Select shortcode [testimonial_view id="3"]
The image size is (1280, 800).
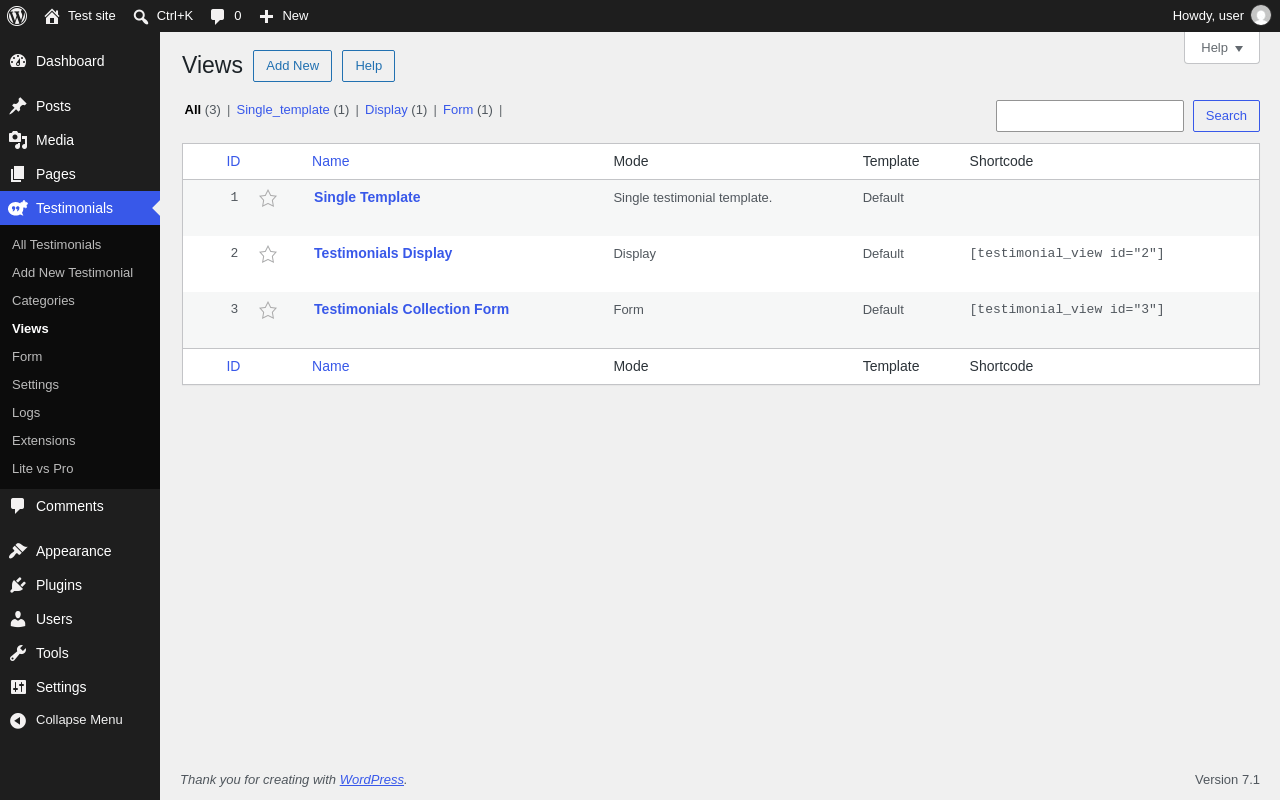point(1067,310)
